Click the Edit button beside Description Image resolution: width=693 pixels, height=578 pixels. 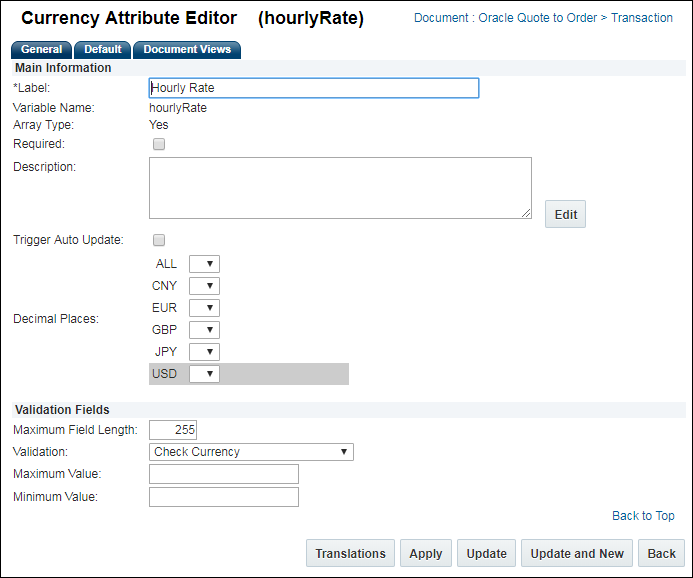(x=565, y=214)
